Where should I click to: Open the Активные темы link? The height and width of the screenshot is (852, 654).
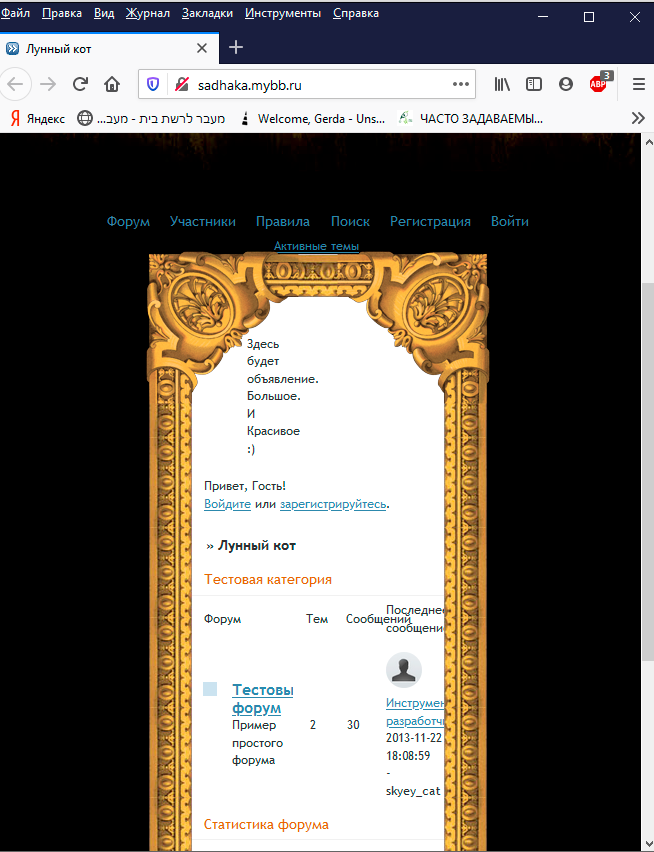pos(316,246)
